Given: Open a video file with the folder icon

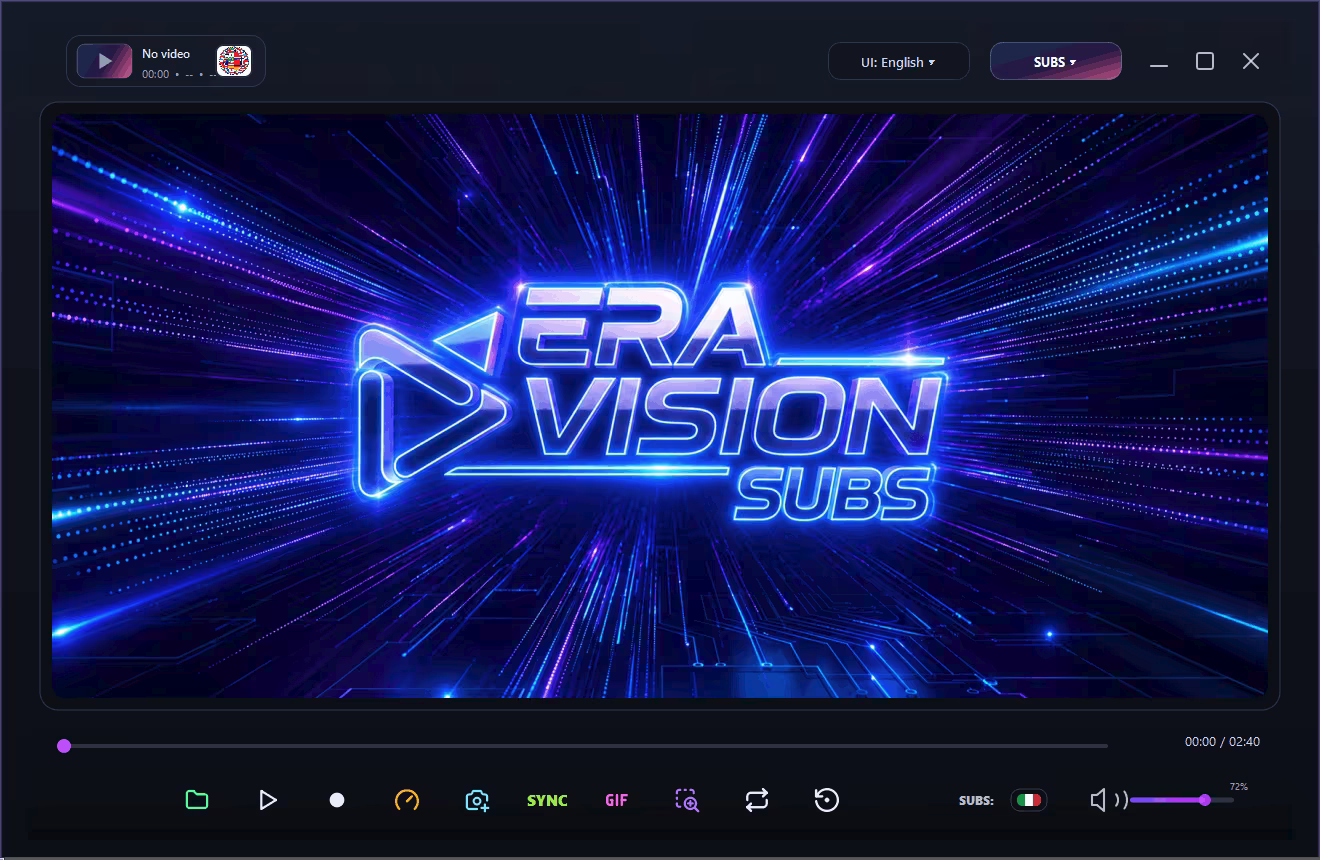Looking at the screenshot, I should 197,800.
